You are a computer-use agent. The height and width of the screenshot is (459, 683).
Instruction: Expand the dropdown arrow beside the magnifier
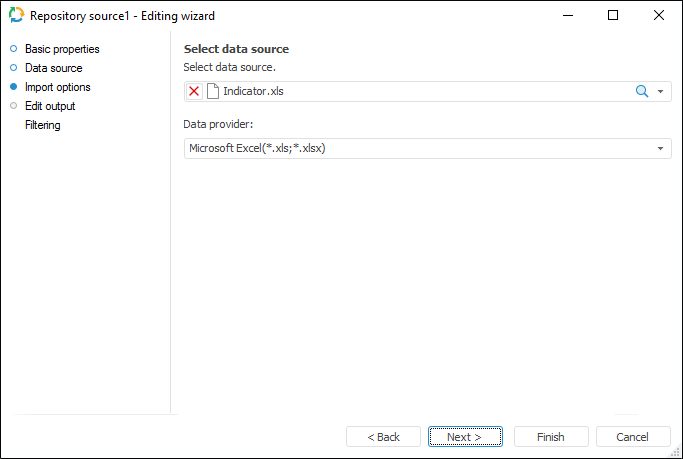pyautogui.click(x=661, y=91)
